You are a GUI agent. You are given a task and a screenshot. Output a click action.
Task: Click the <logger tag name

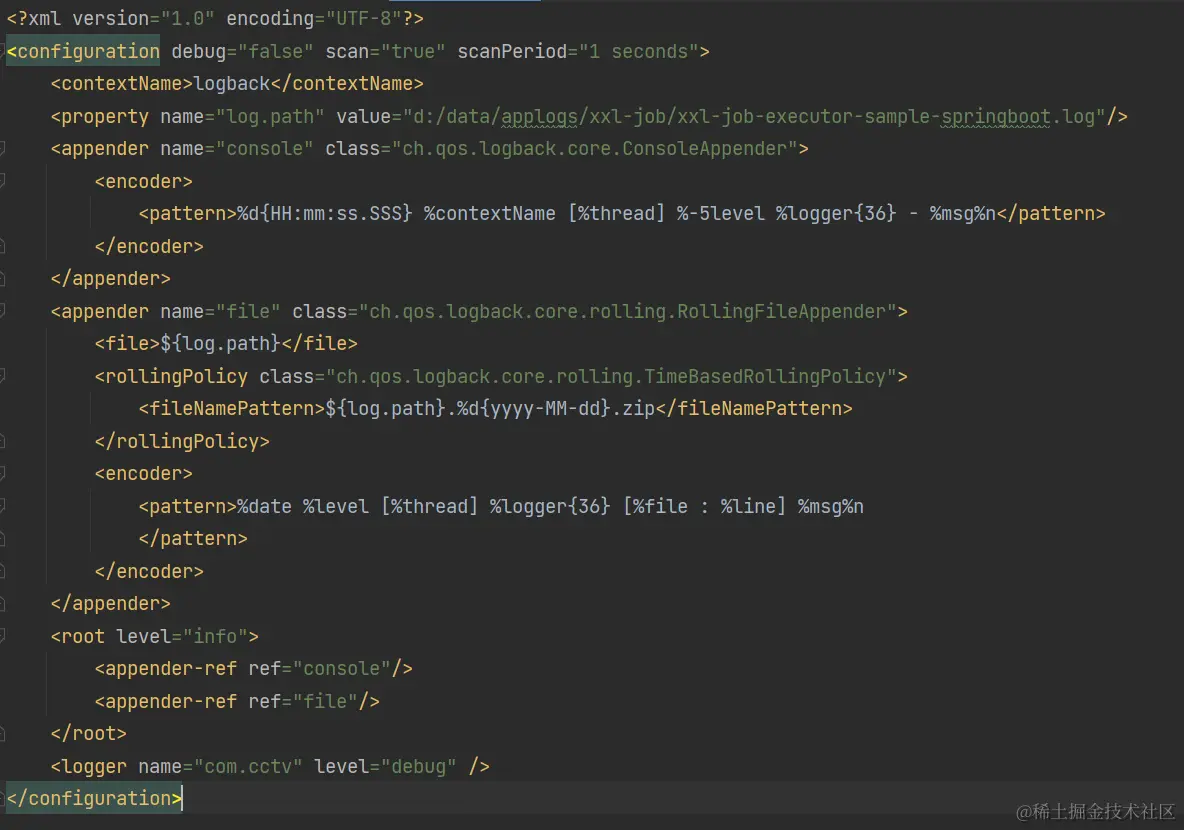[x=88, y=767]
